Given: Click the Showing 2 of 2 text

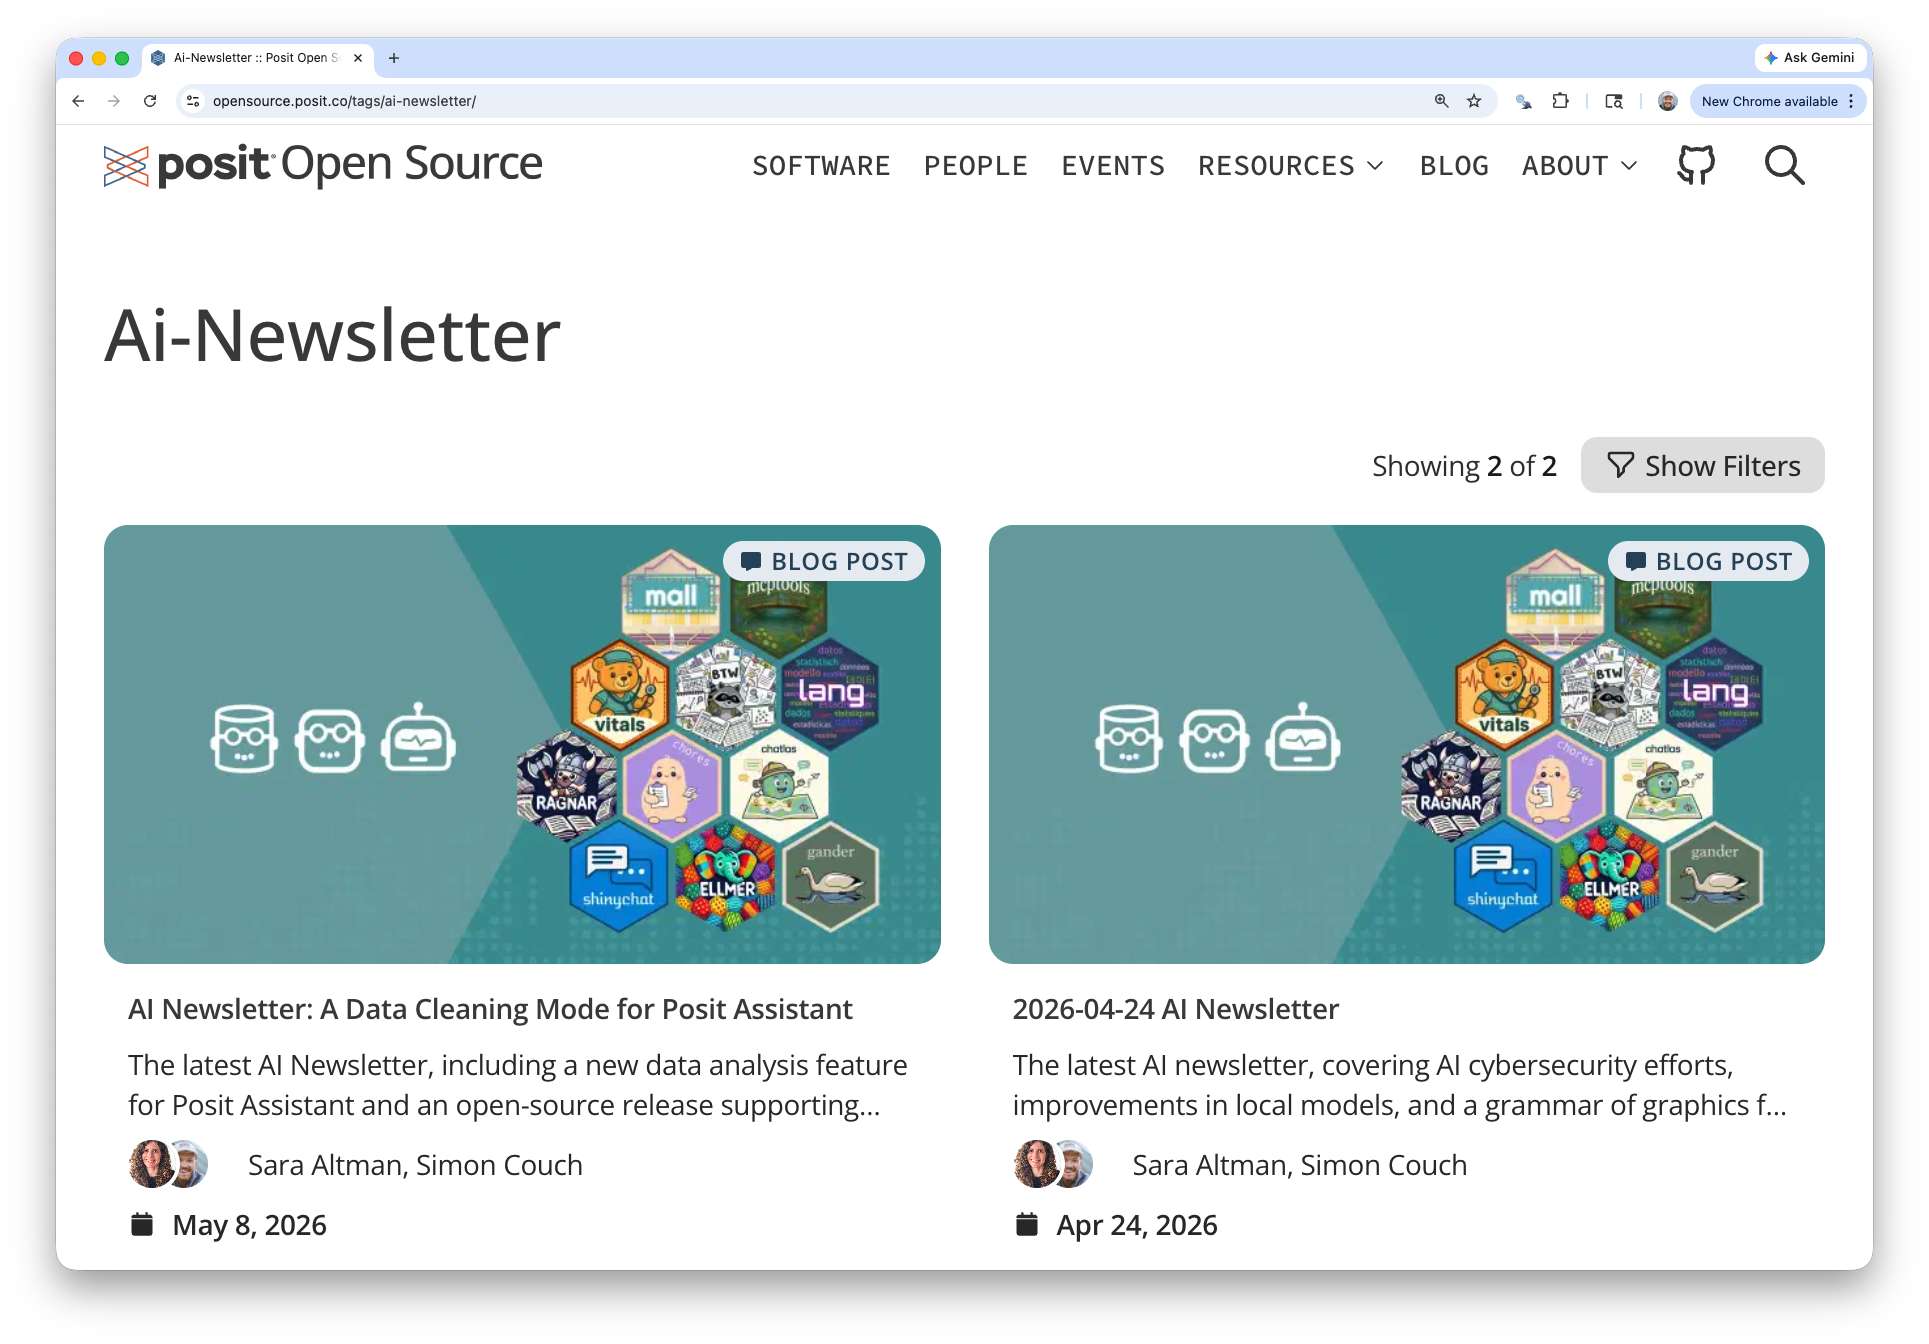Looking at the screenshot, I should (x=1464, y=466).
